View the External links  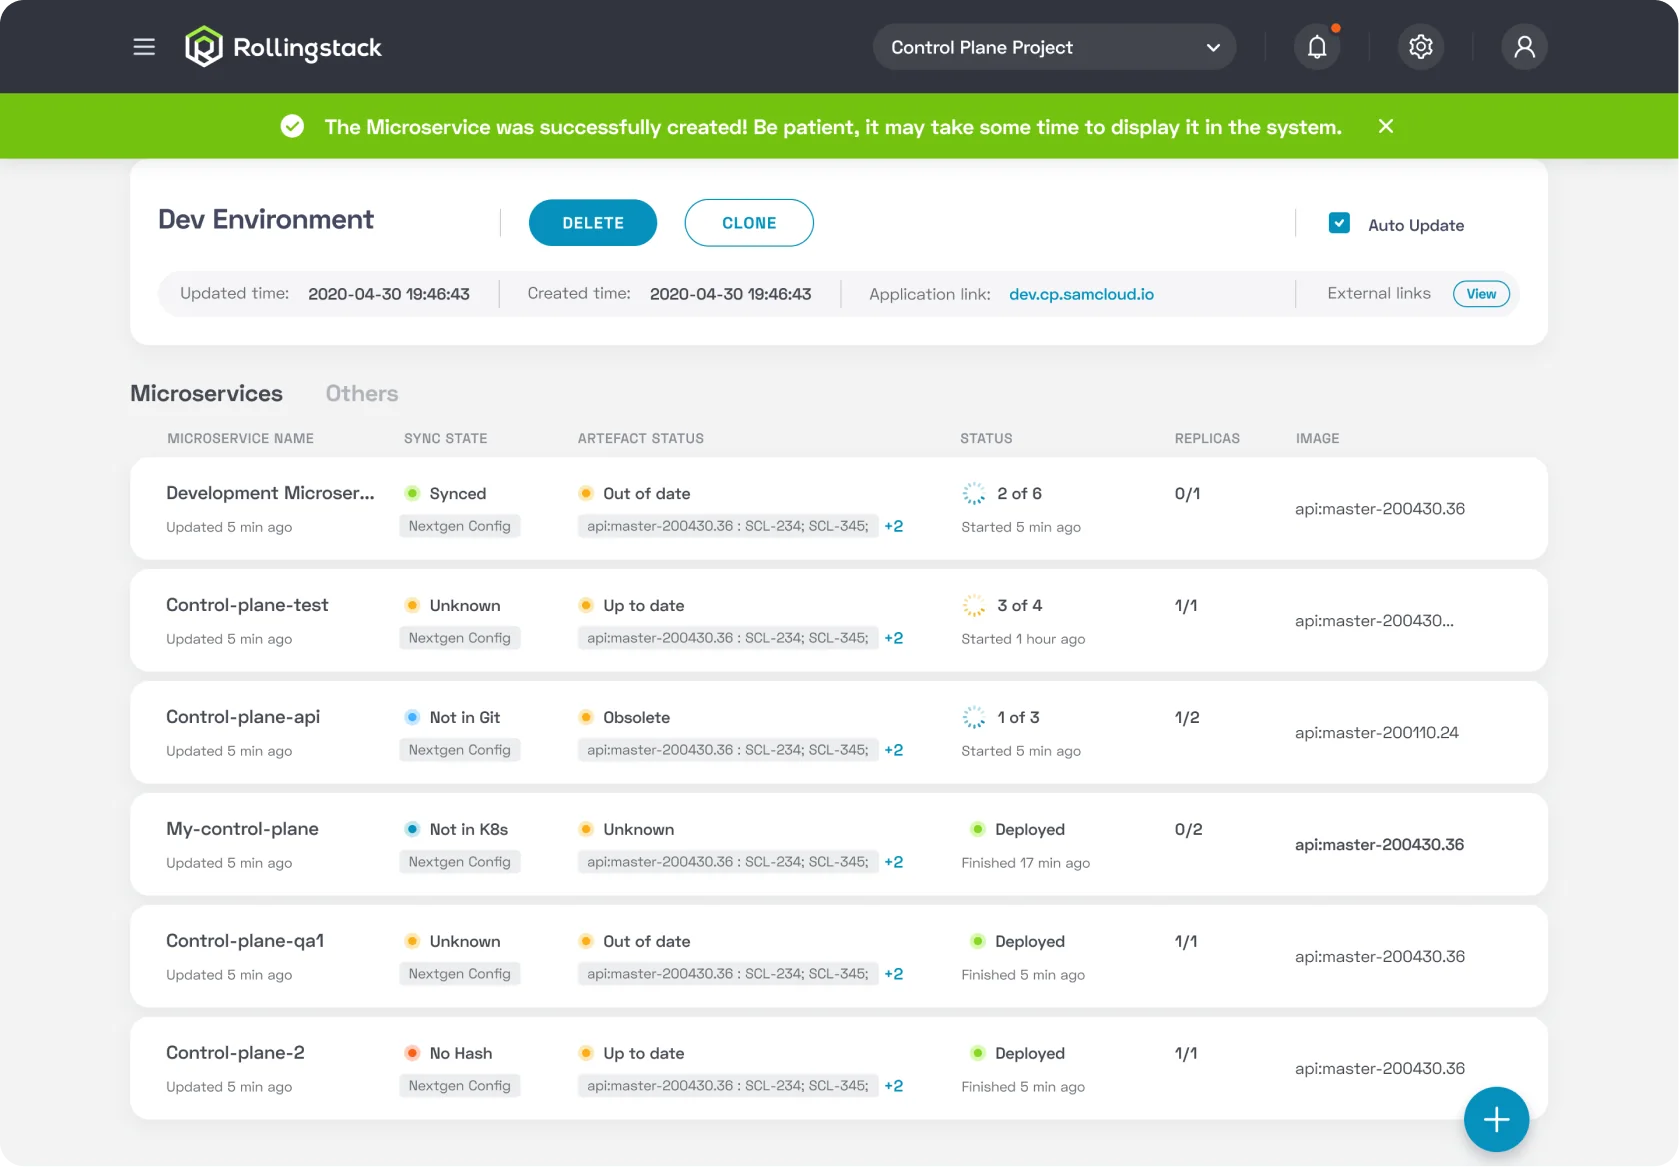pyautogui.click(x=1481, y=294)
